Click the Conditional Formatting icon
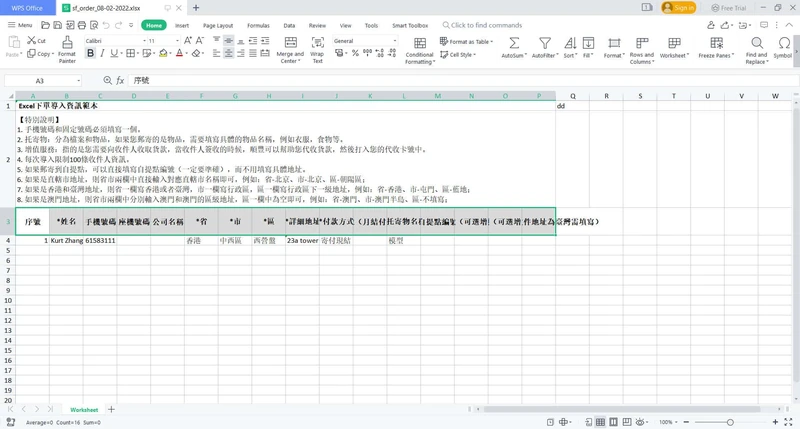 pyautogui.click(x=420, y=43)
